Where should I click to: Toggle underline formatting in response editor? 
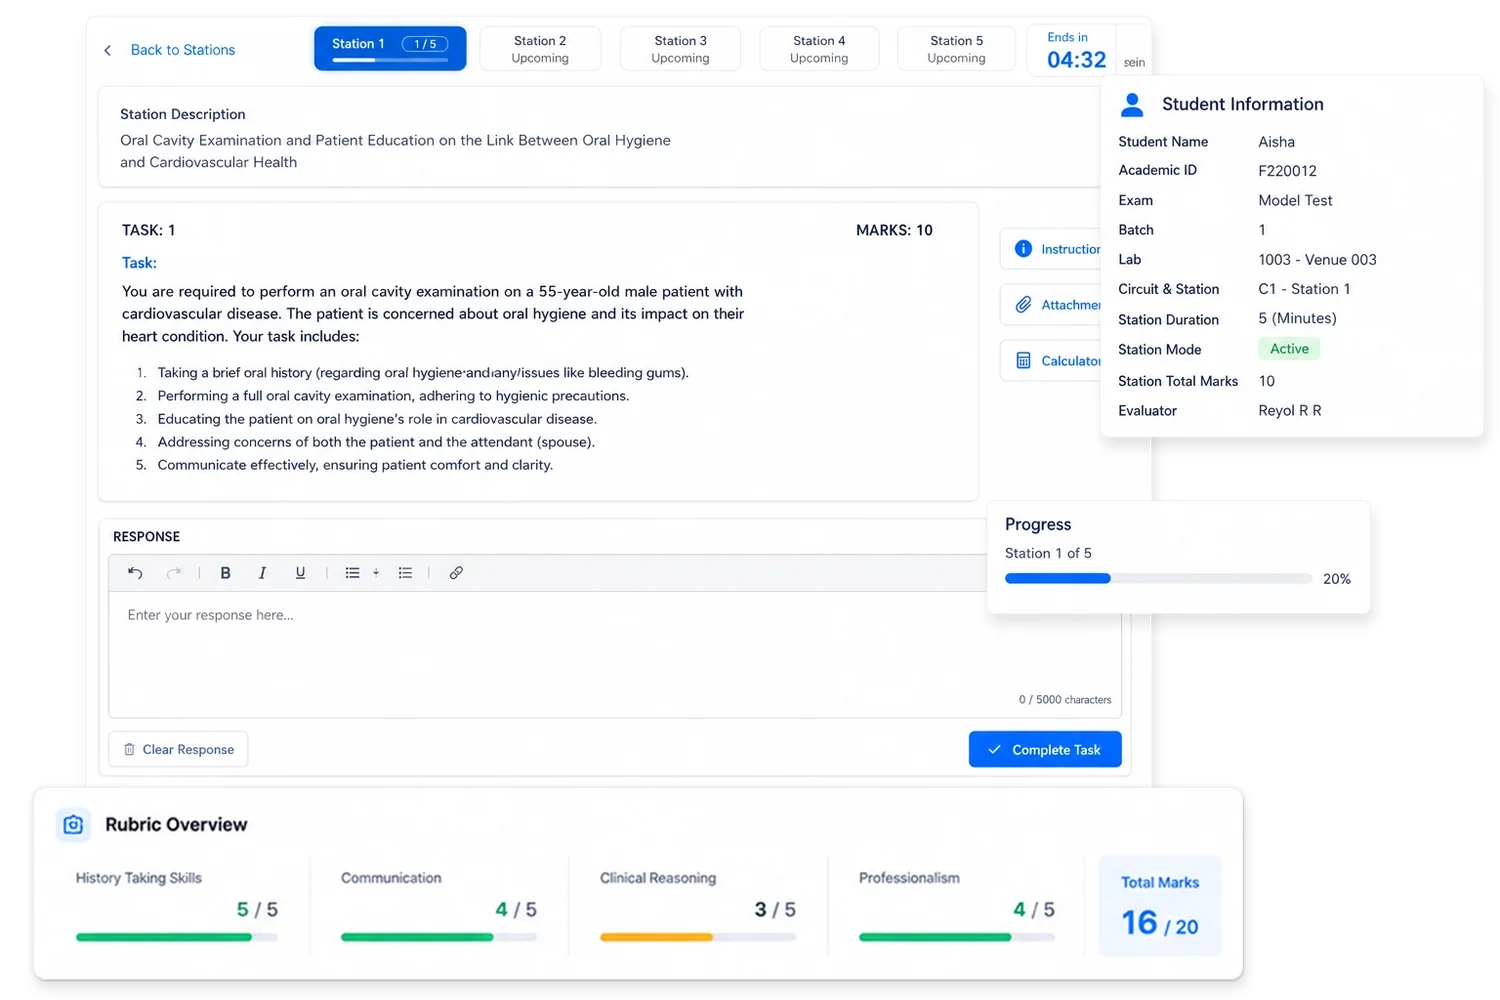300,573
